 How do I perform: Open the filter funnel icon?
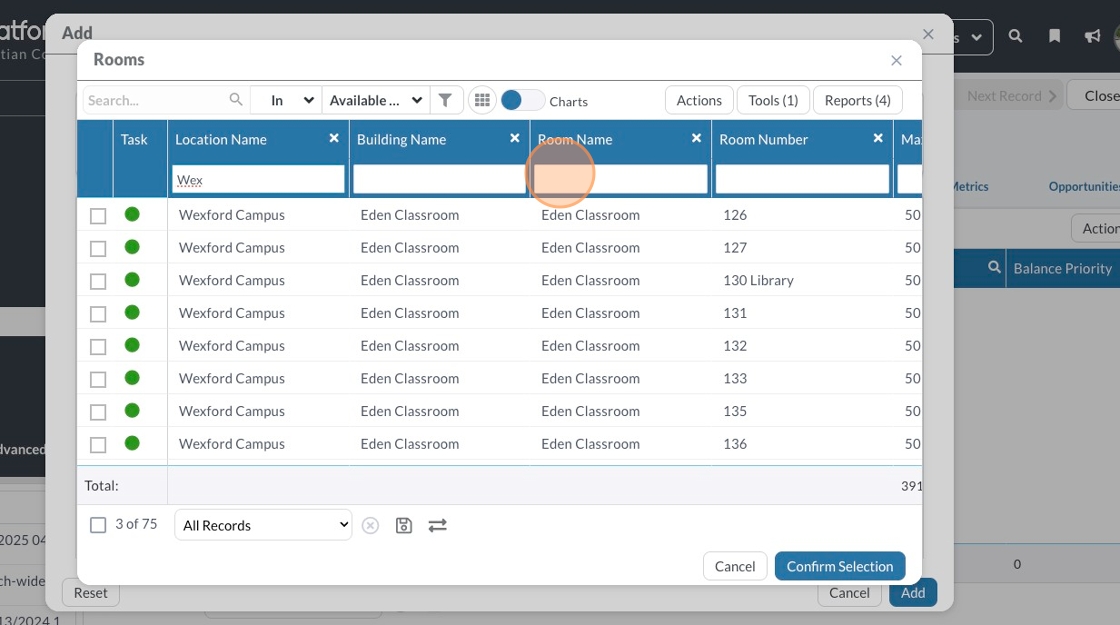tap(445, 100)
